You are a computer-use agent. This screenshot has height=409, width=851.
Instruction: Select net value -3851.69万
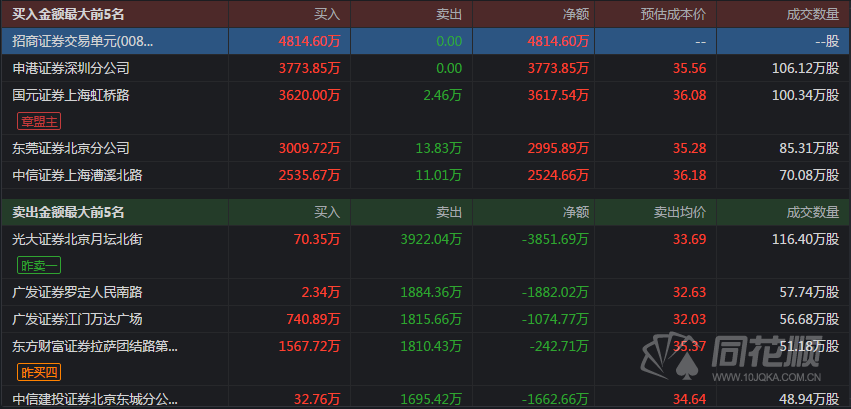[555, 239]
